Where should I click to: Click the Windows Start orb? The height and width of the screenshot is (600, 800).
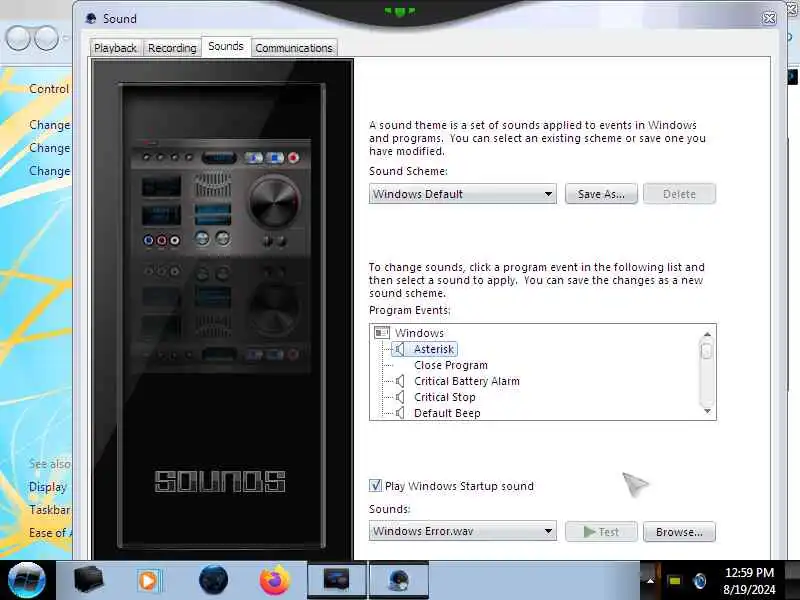(26, 580)
